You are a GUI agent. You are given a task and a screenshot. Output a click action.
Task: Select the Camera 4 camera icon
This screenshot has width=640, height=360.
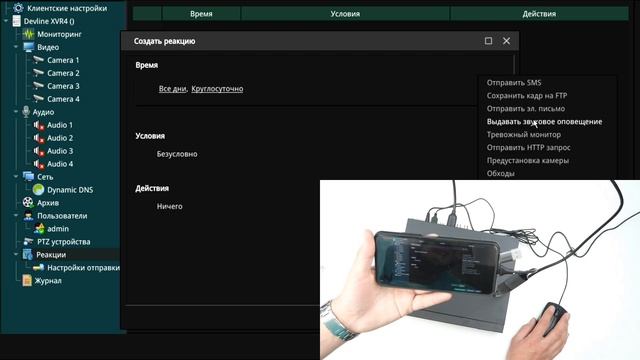coord(38,99)
